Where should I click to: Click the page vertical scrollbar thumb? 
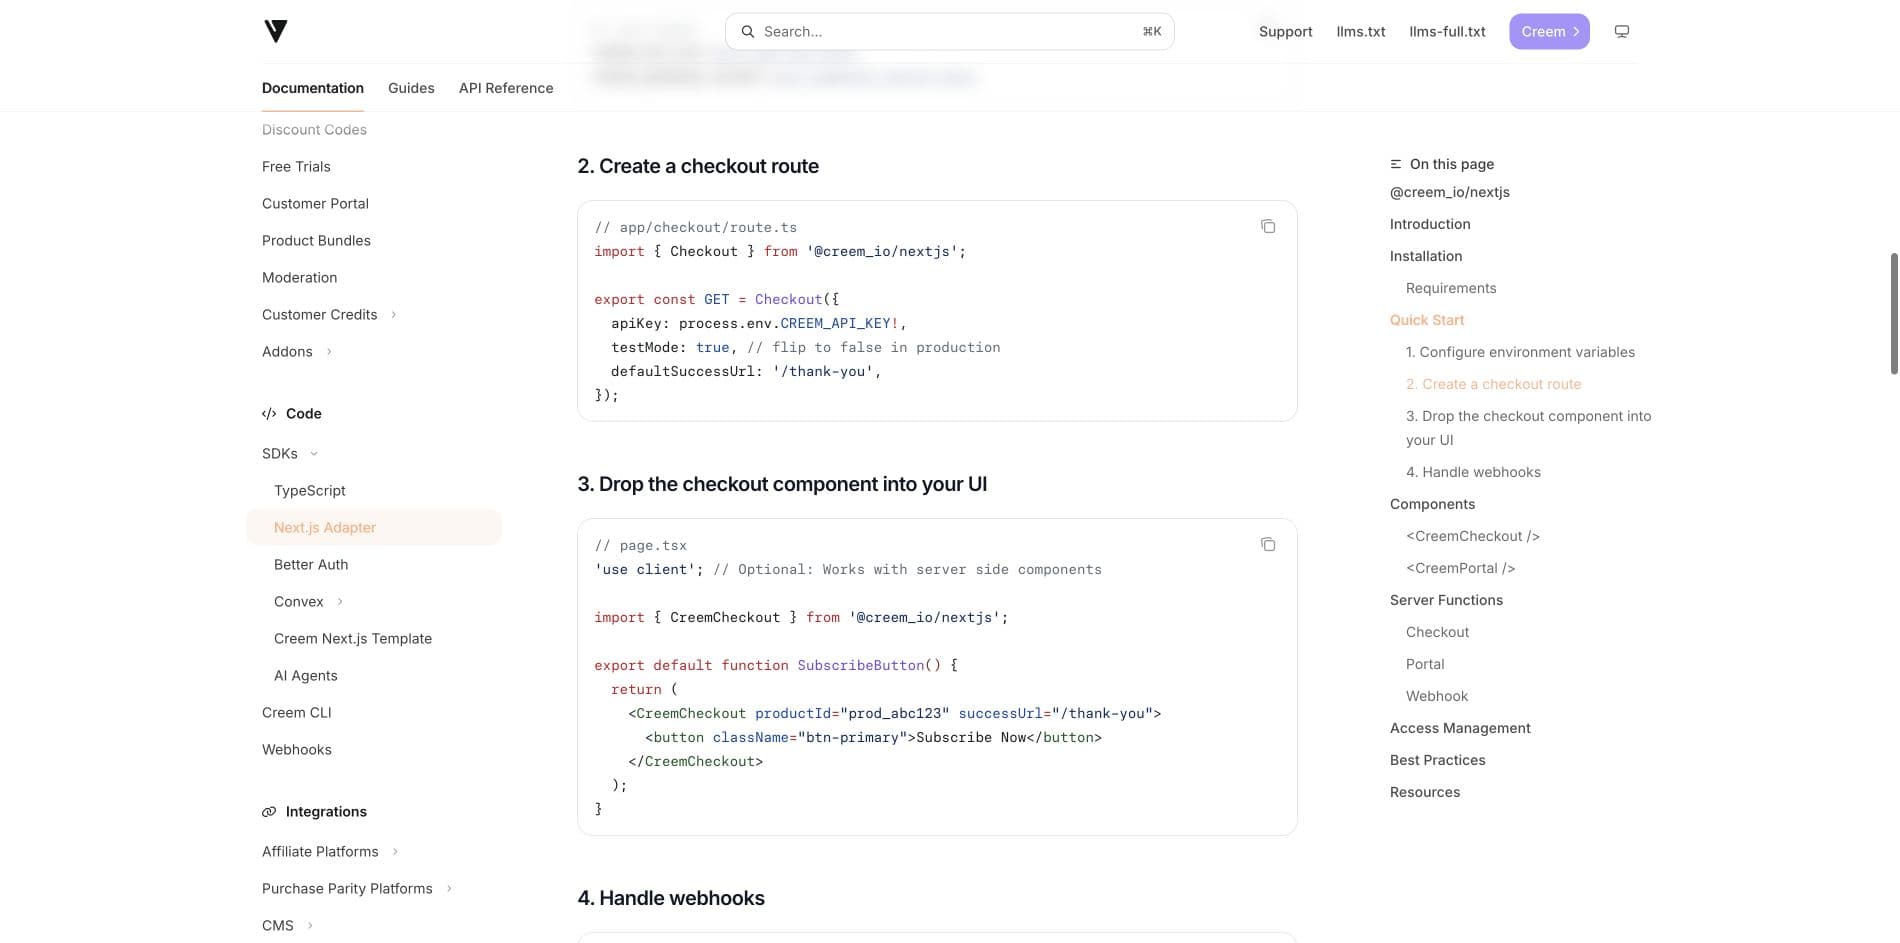tap(1894, 314)
